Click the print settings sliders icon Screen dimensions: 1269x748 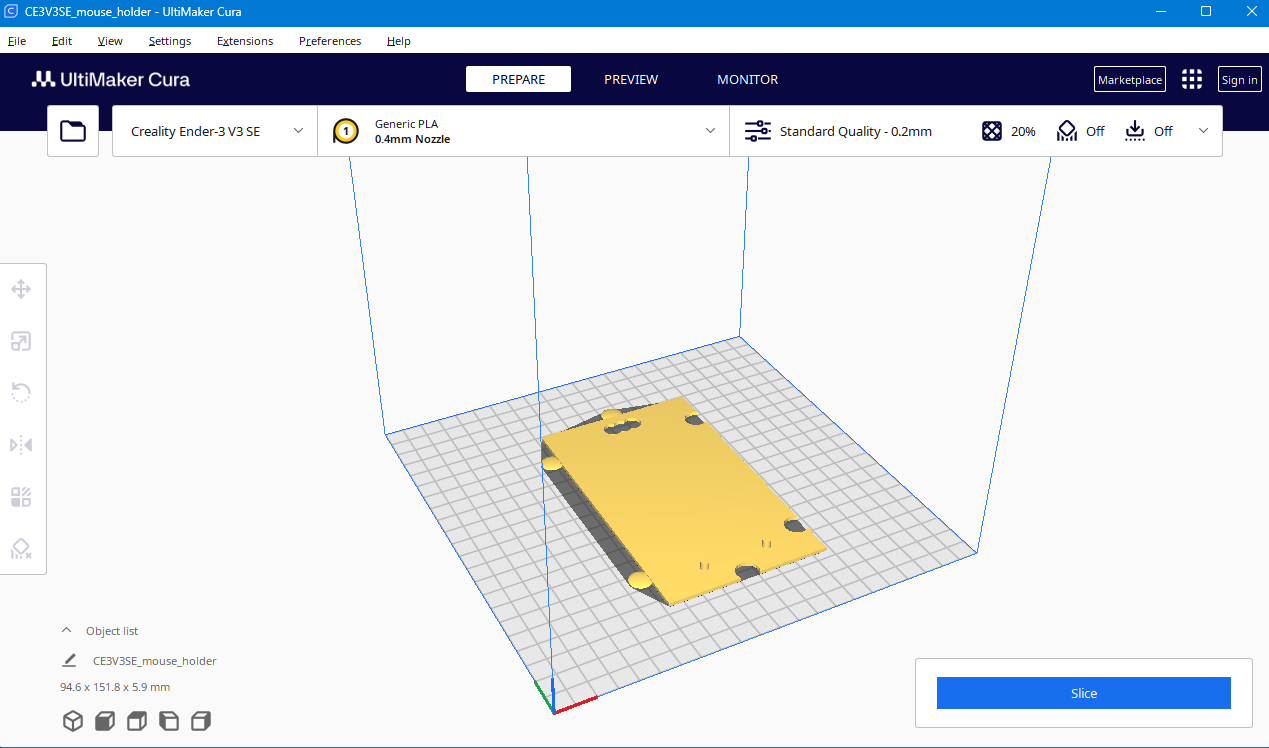[x=759, y=131]
